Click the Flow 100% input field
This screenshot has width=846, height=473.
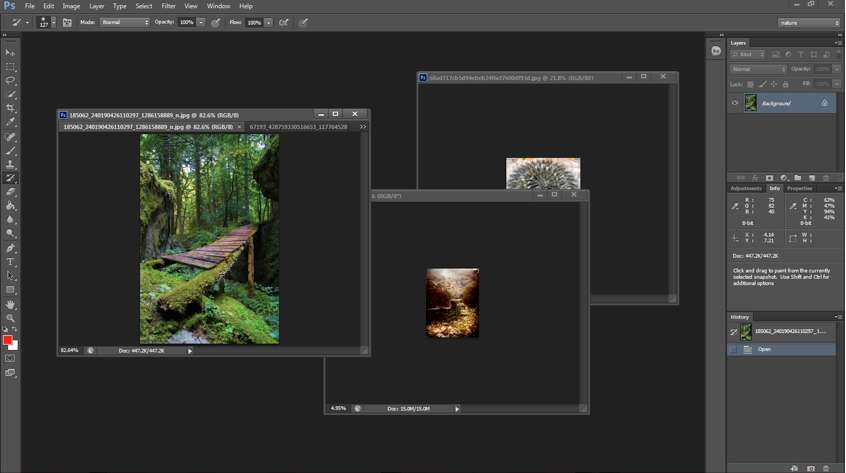point(254,23)
